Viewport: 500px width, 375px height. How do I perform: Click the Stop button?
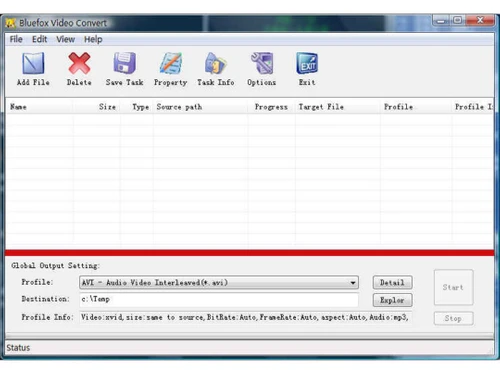(453, 318)
